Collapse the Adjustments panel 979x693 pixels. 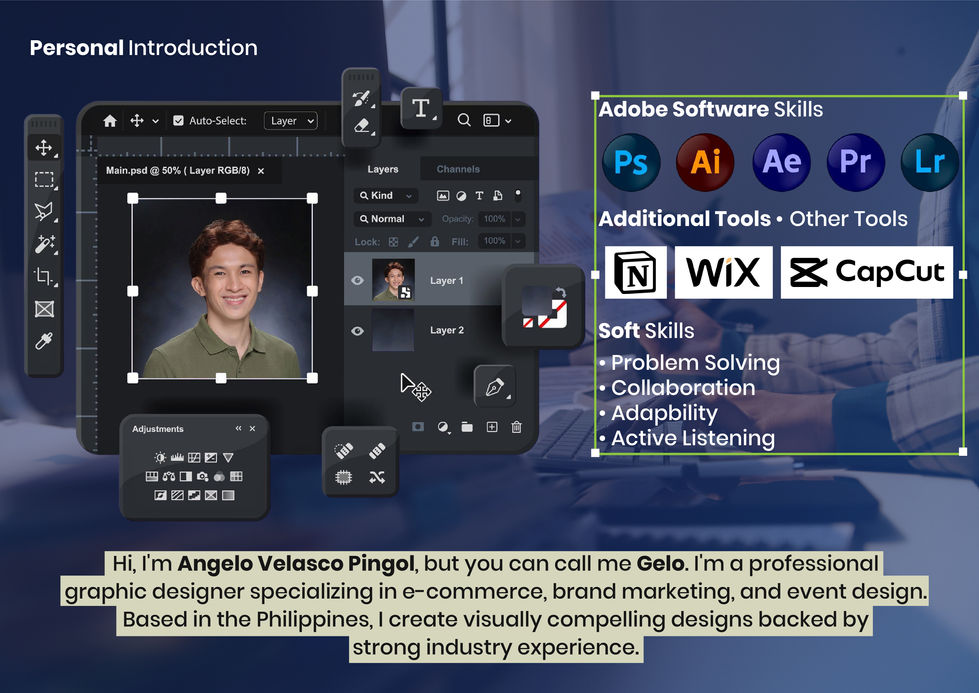pos(238,428)
